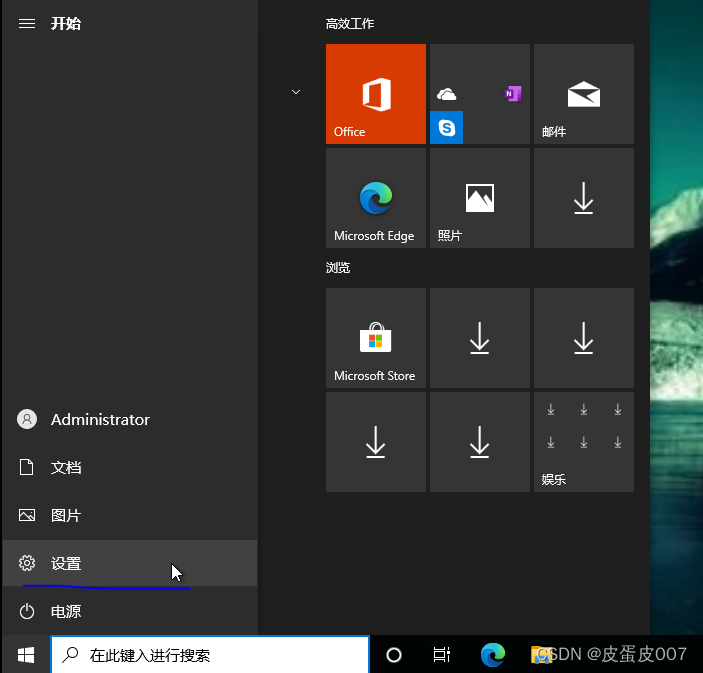Click the Windows Start button
Viewport: 703px width, 673px height.
coord(26,655)
